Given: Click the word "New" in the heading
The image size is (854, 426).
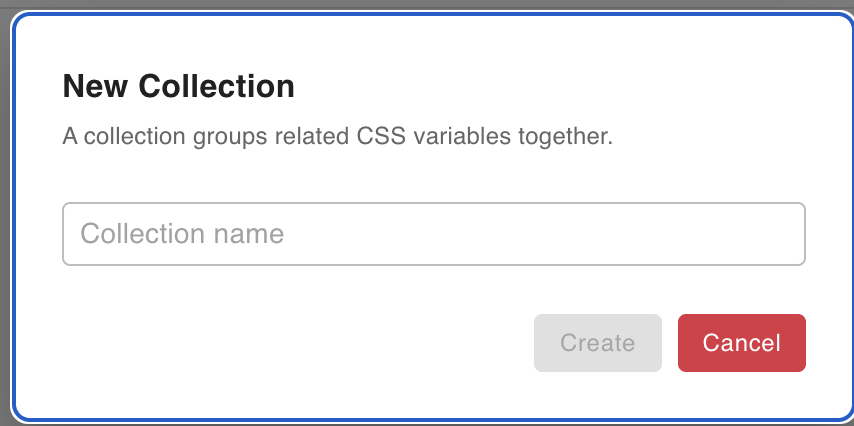Looking at the screenshot, I should point(96,86).
